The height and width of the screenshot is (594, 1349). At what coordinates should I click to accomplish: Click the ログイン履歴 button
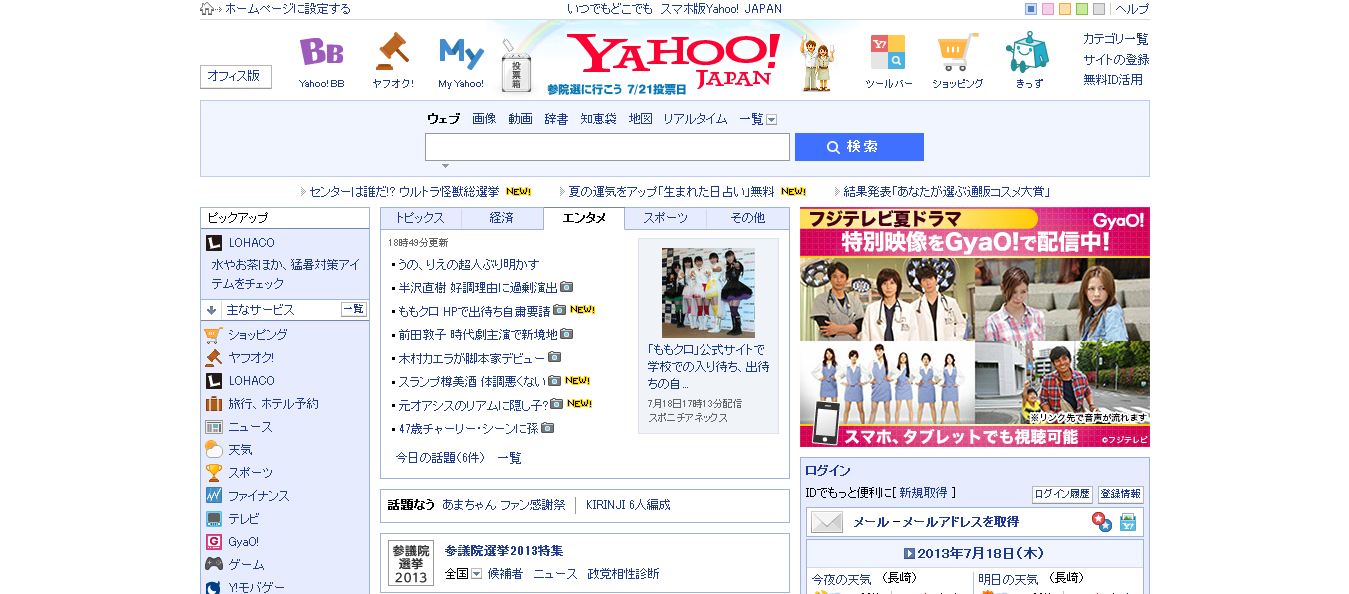point(1062,494)
